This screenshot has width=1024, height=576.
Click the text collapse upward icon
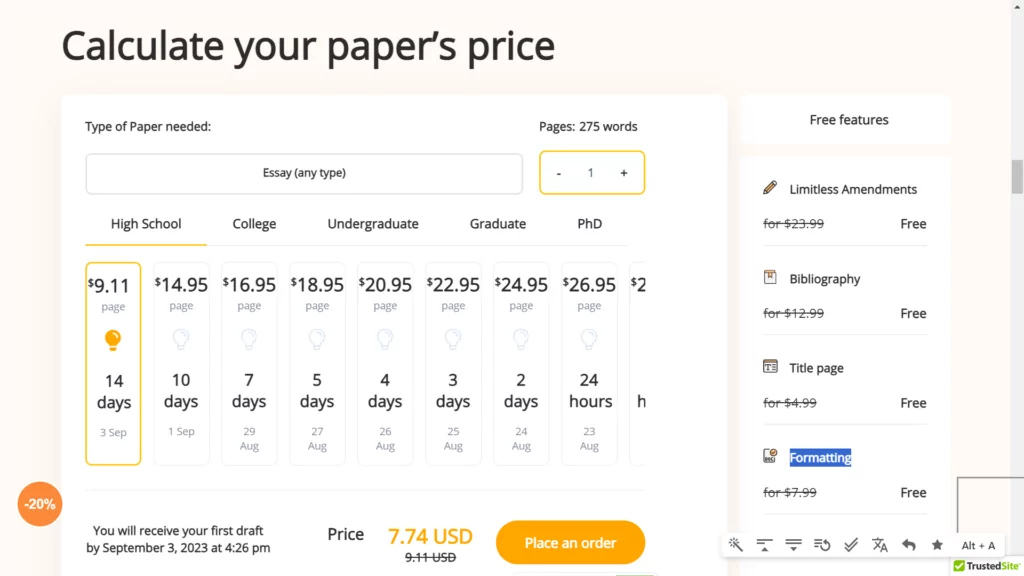(764, 545)
